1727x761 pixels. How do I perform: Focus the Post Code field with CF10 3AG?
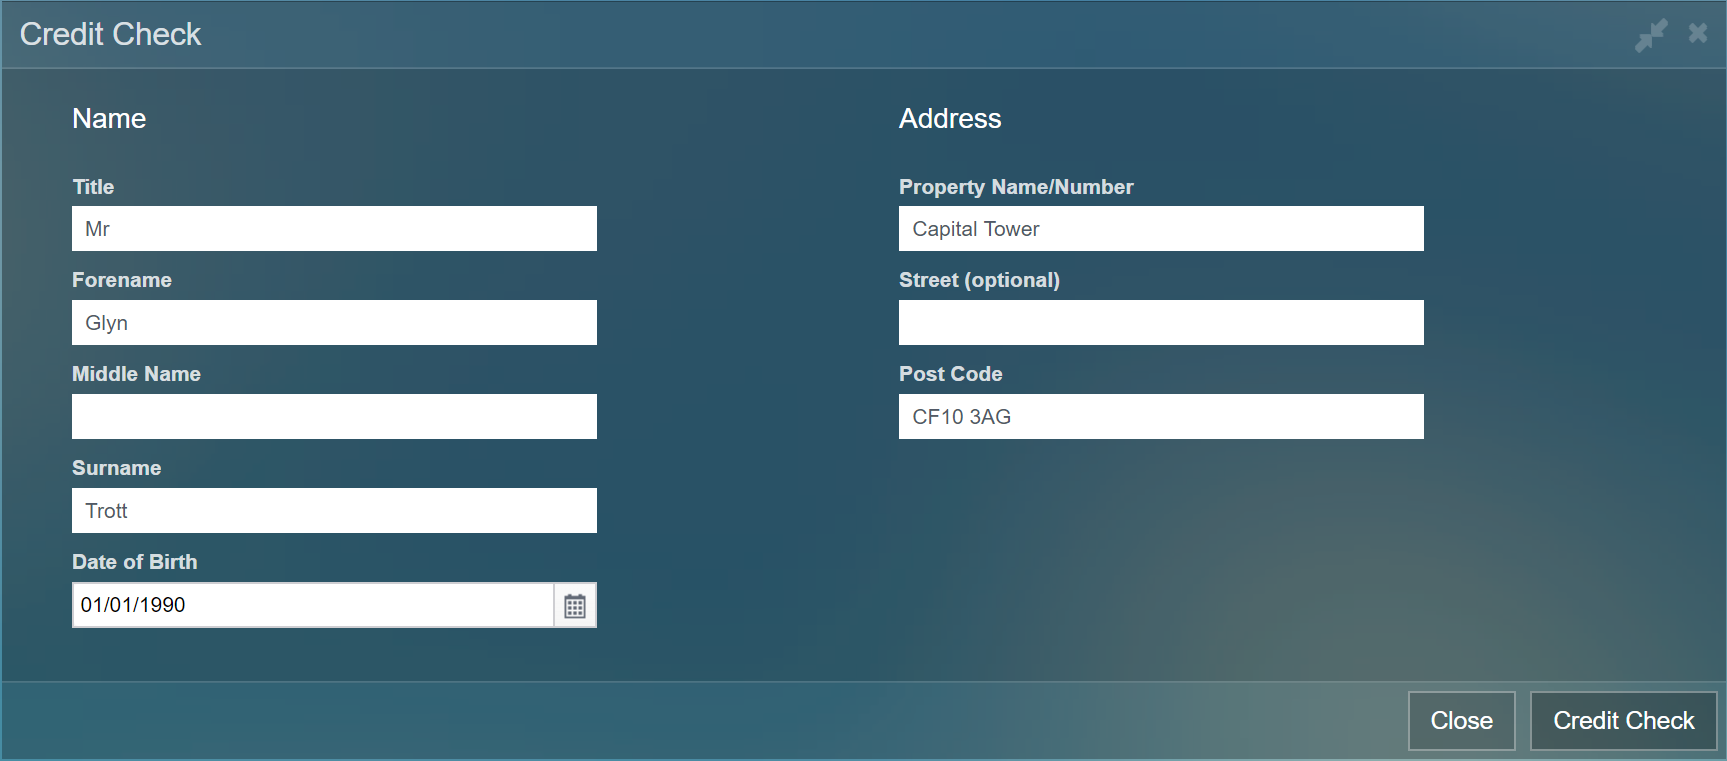pos(1160,417)
